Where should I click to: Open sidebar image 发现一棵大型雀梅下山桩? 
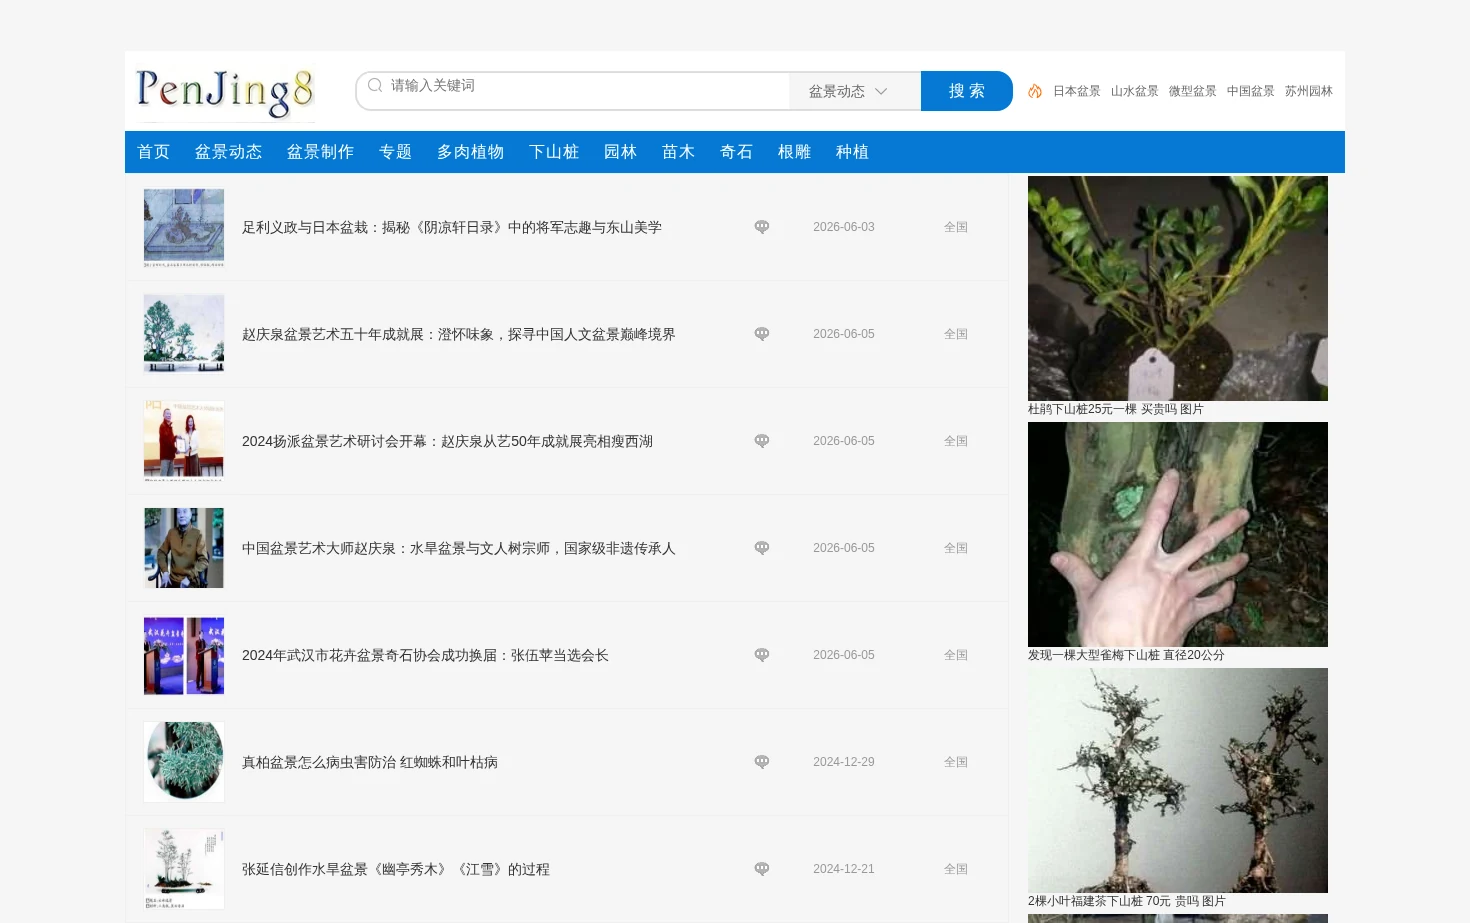click(1178, 534)
